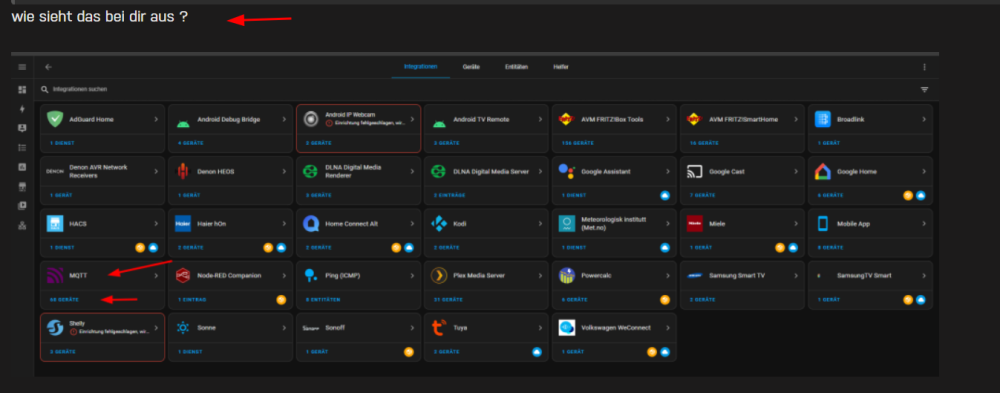This screenshot has height=393, width=1000.
Task: Expand the Miele integration chevron
Action: pos(796,224)
